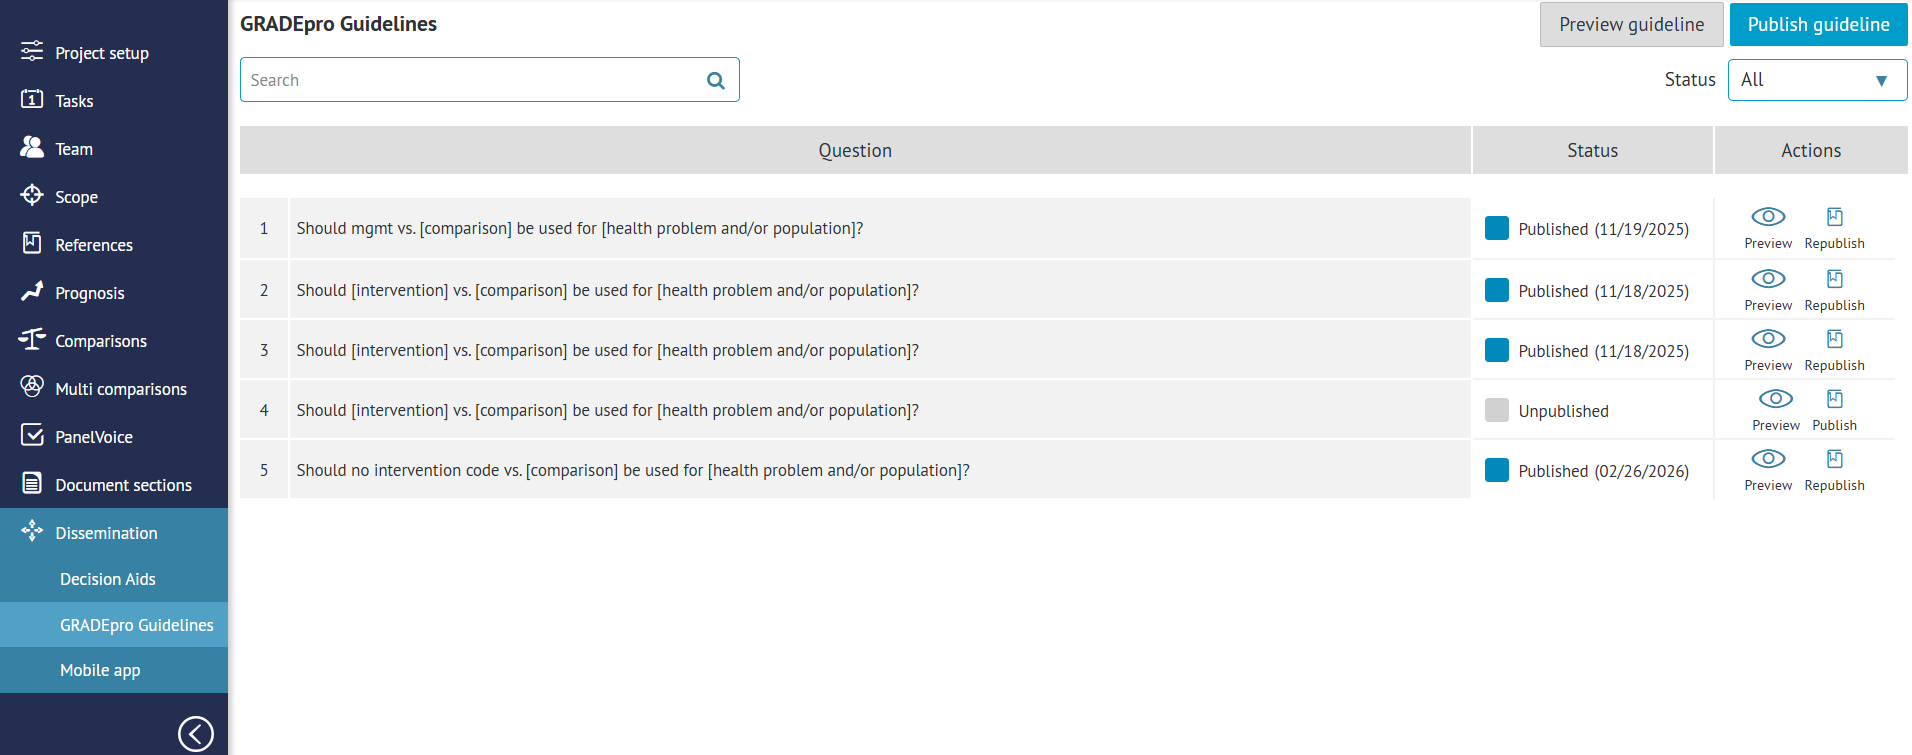
Task: Open the Decision Aids submenu item
Action: click(108, 579)
